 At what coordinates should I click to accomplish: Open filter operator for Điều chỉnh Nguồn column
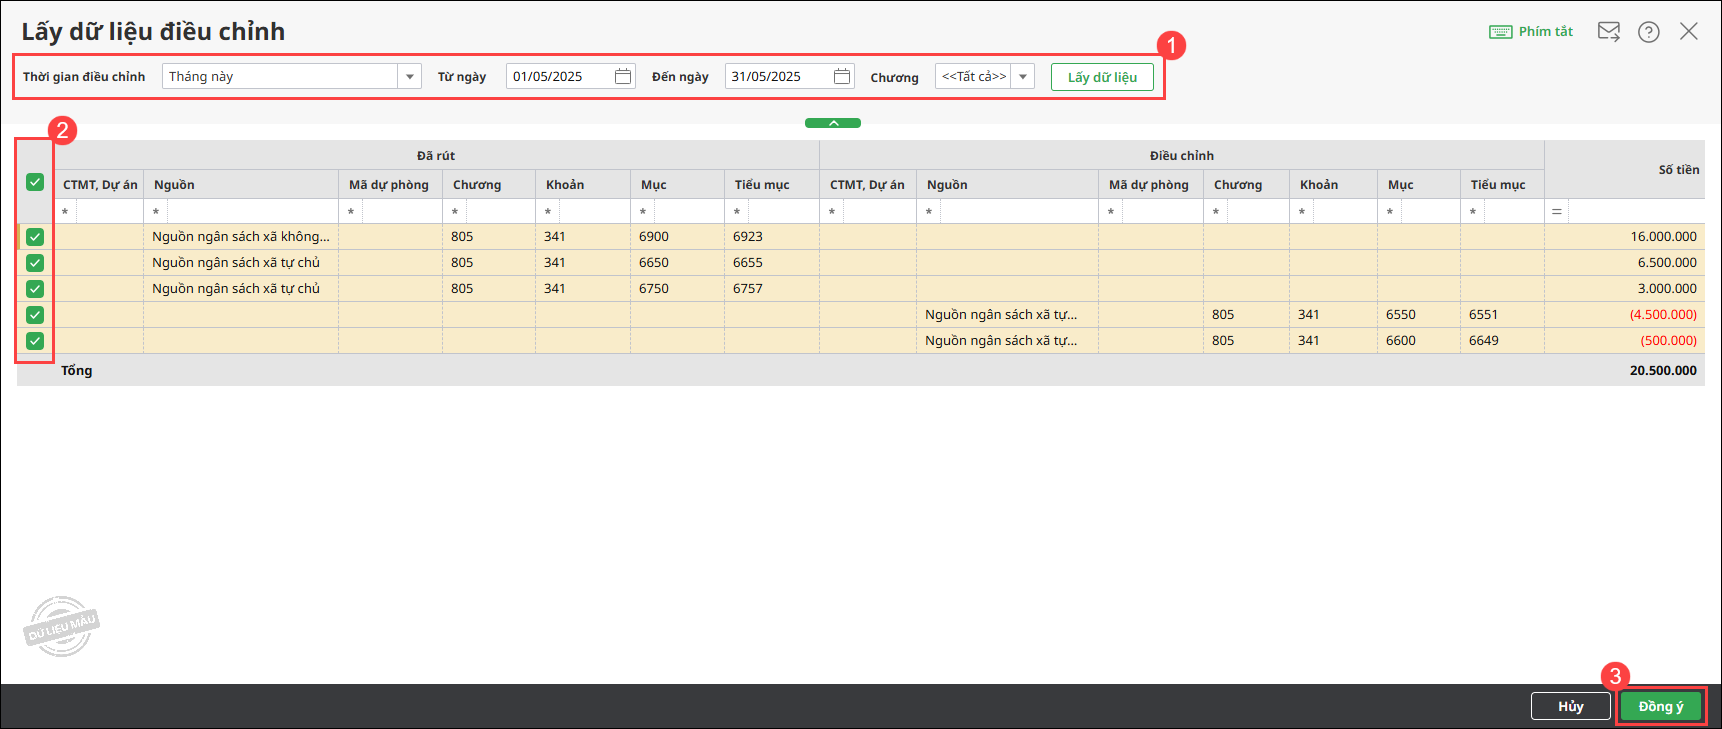(x=929, y=212)
